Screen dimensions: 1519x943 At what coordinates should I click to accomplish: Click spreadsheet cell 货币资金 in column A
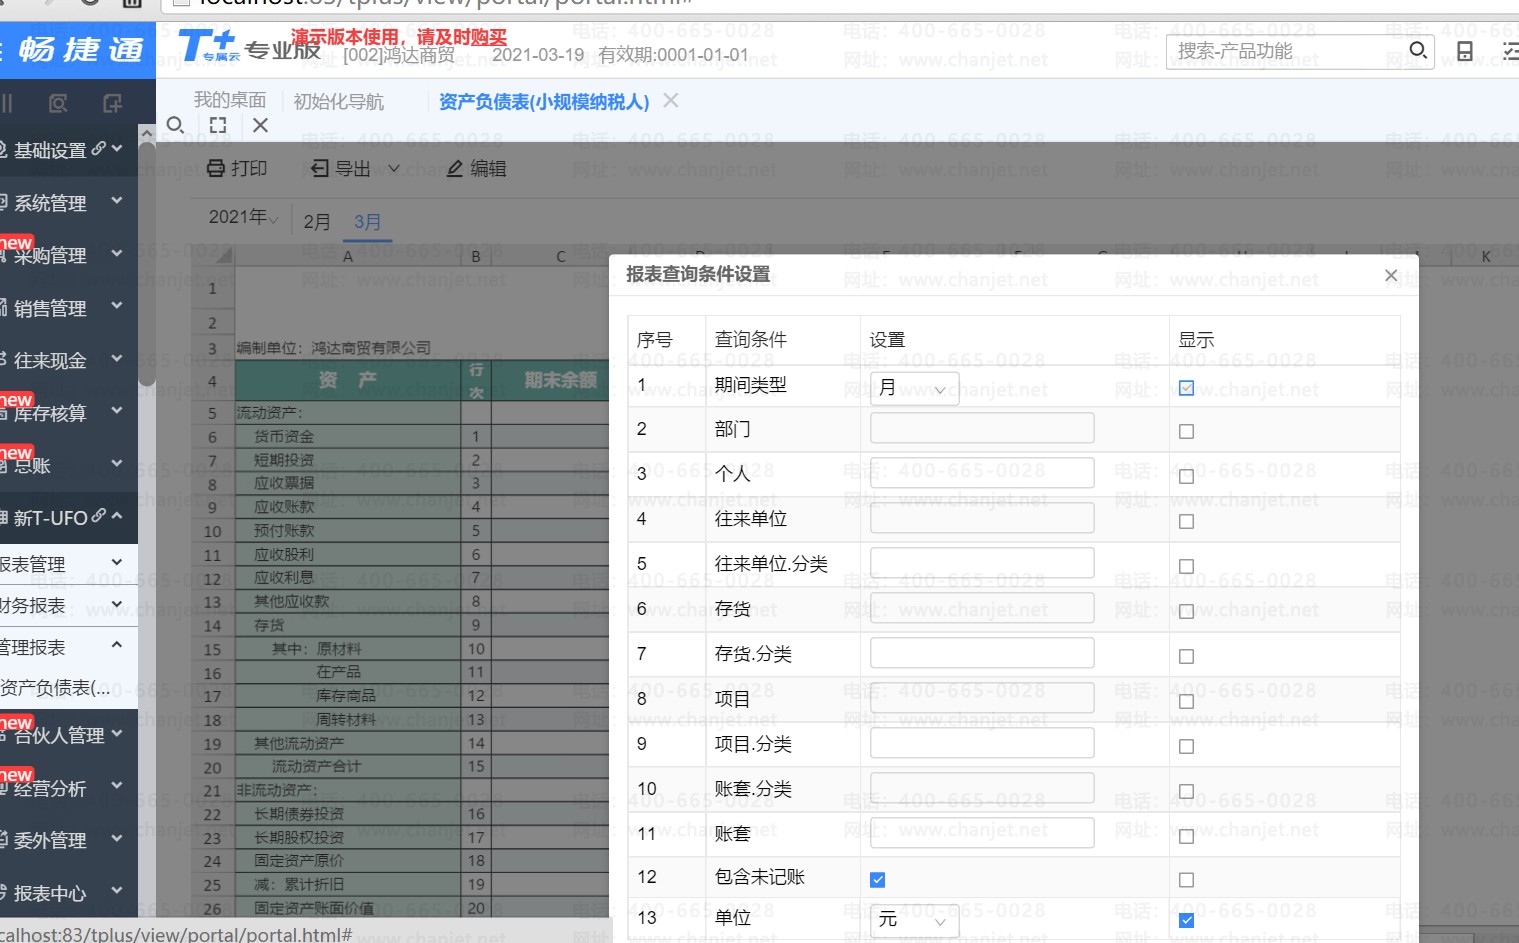(x=348, y=436)
